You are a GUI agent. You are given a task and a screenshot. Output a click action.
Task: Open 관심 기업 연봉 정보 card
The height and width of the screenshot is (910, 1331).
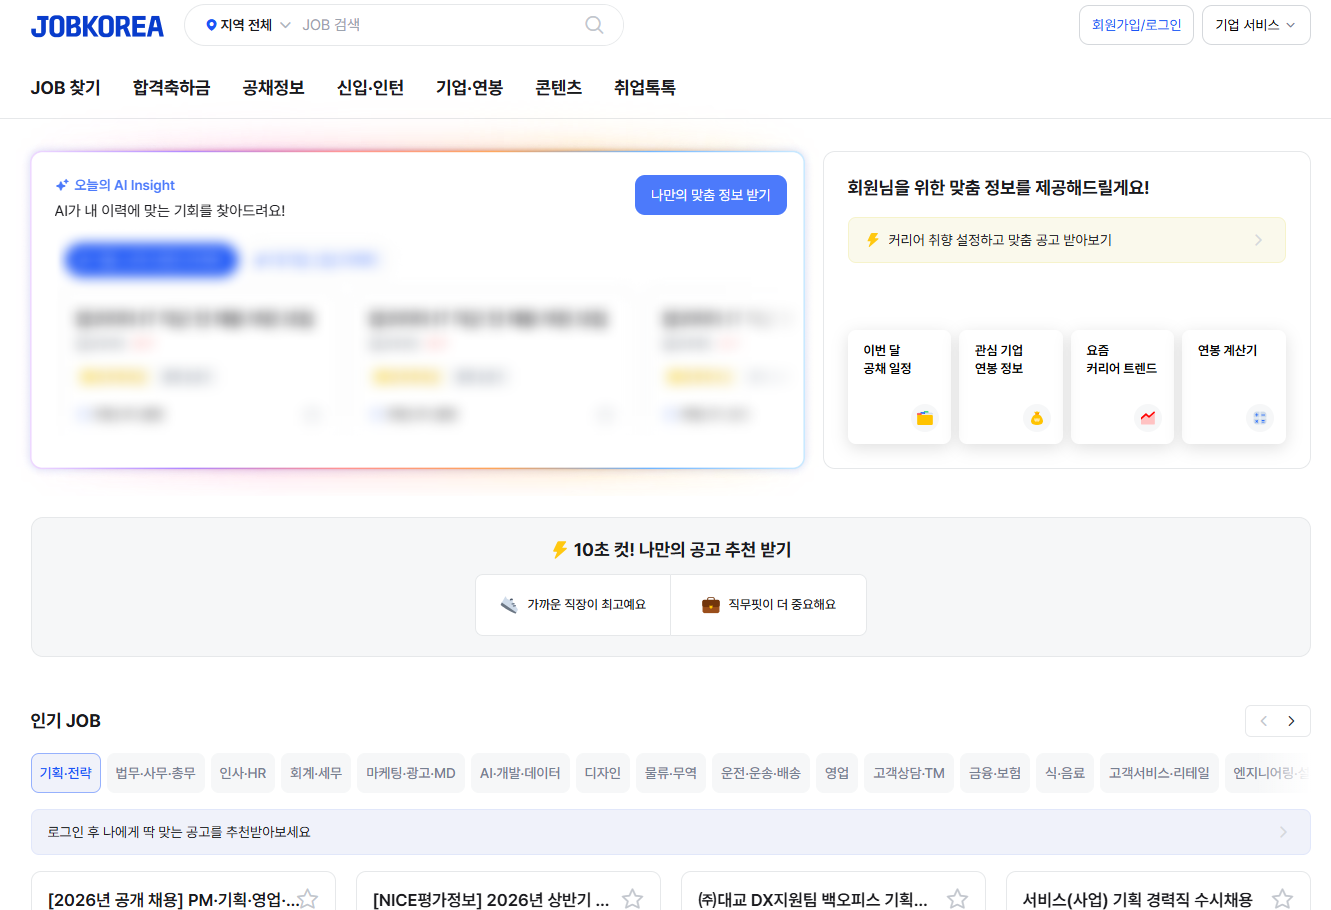point(1011,387)
